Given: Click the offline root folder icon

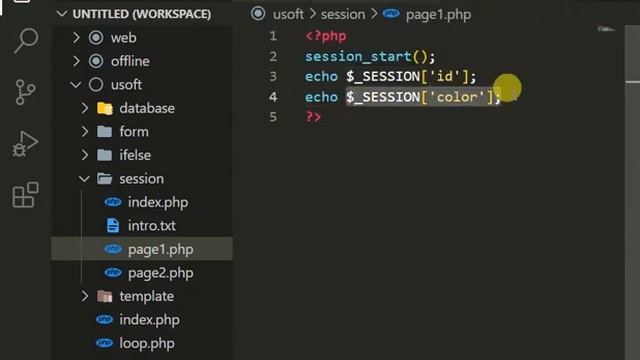Looking at the screenshot, I should 96,61.
